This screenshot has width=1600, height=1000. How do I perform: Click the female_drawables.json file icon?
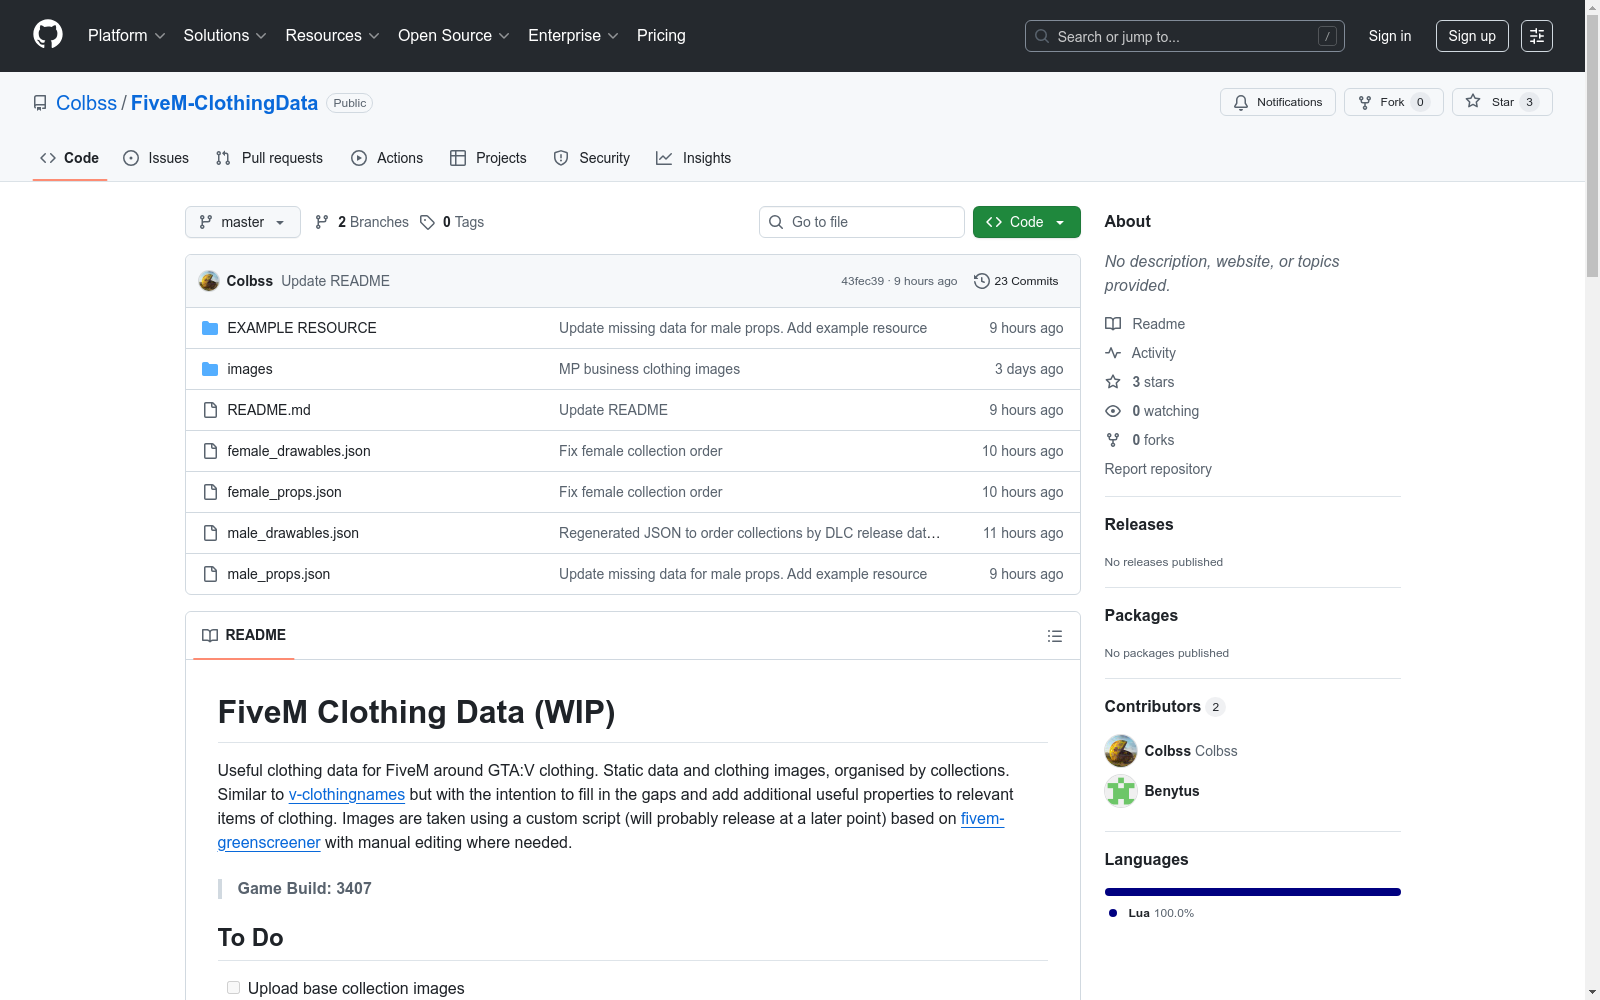[210, 451]
